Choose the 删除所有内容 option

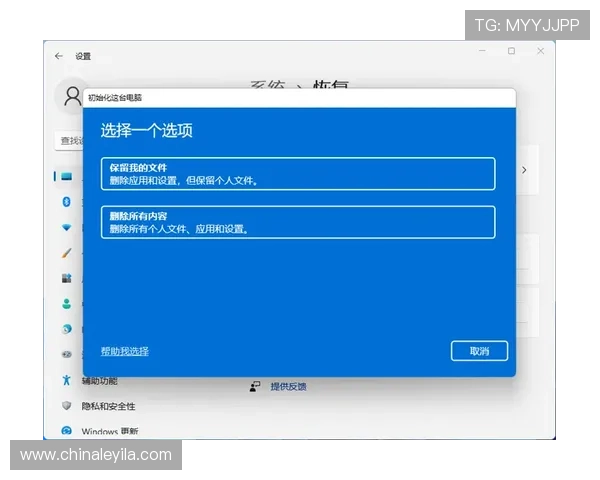[298, 222]
